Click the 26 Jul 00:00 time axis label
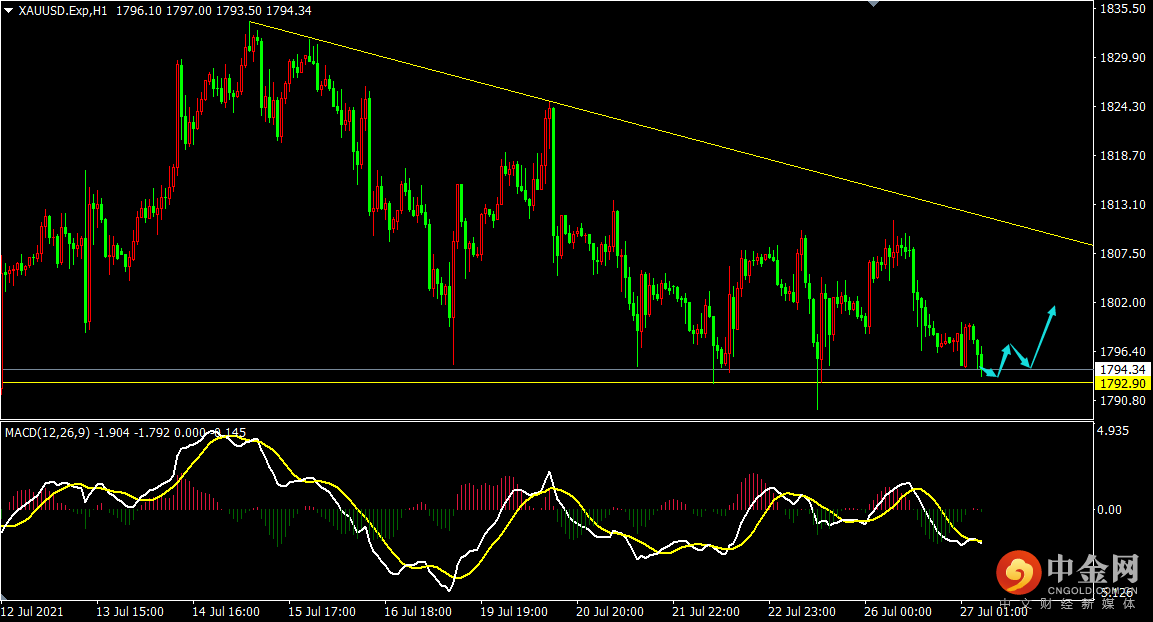 (x=898, y=611)
